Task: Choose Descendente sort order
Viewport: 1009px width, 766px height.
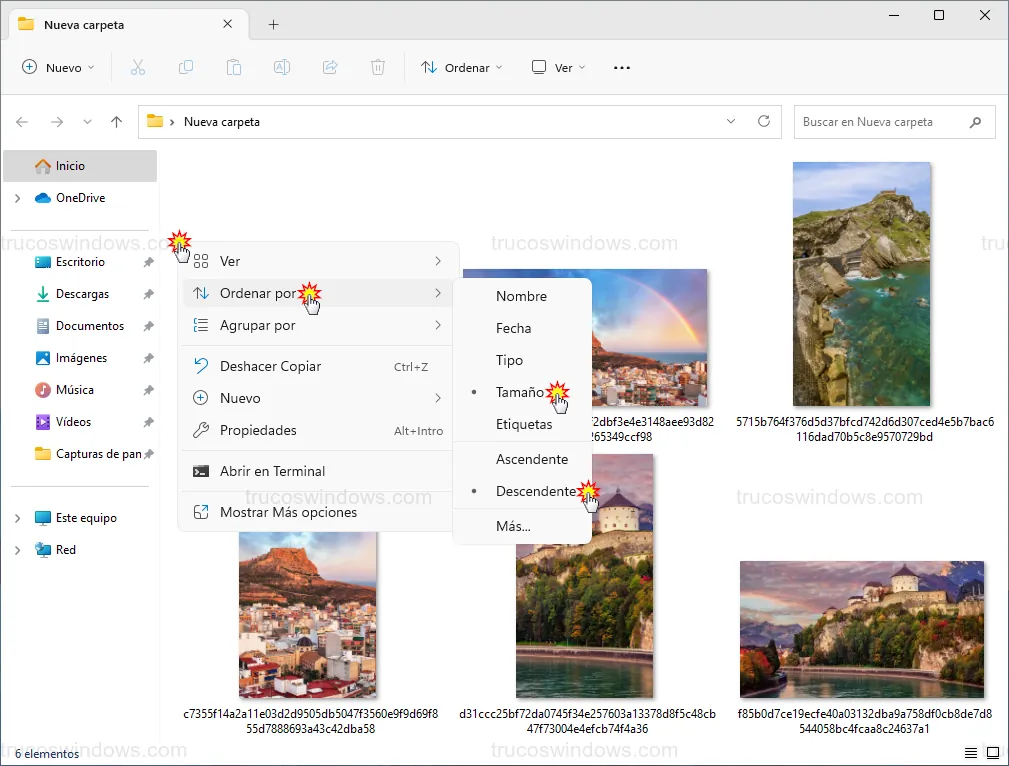Action: 535,491
